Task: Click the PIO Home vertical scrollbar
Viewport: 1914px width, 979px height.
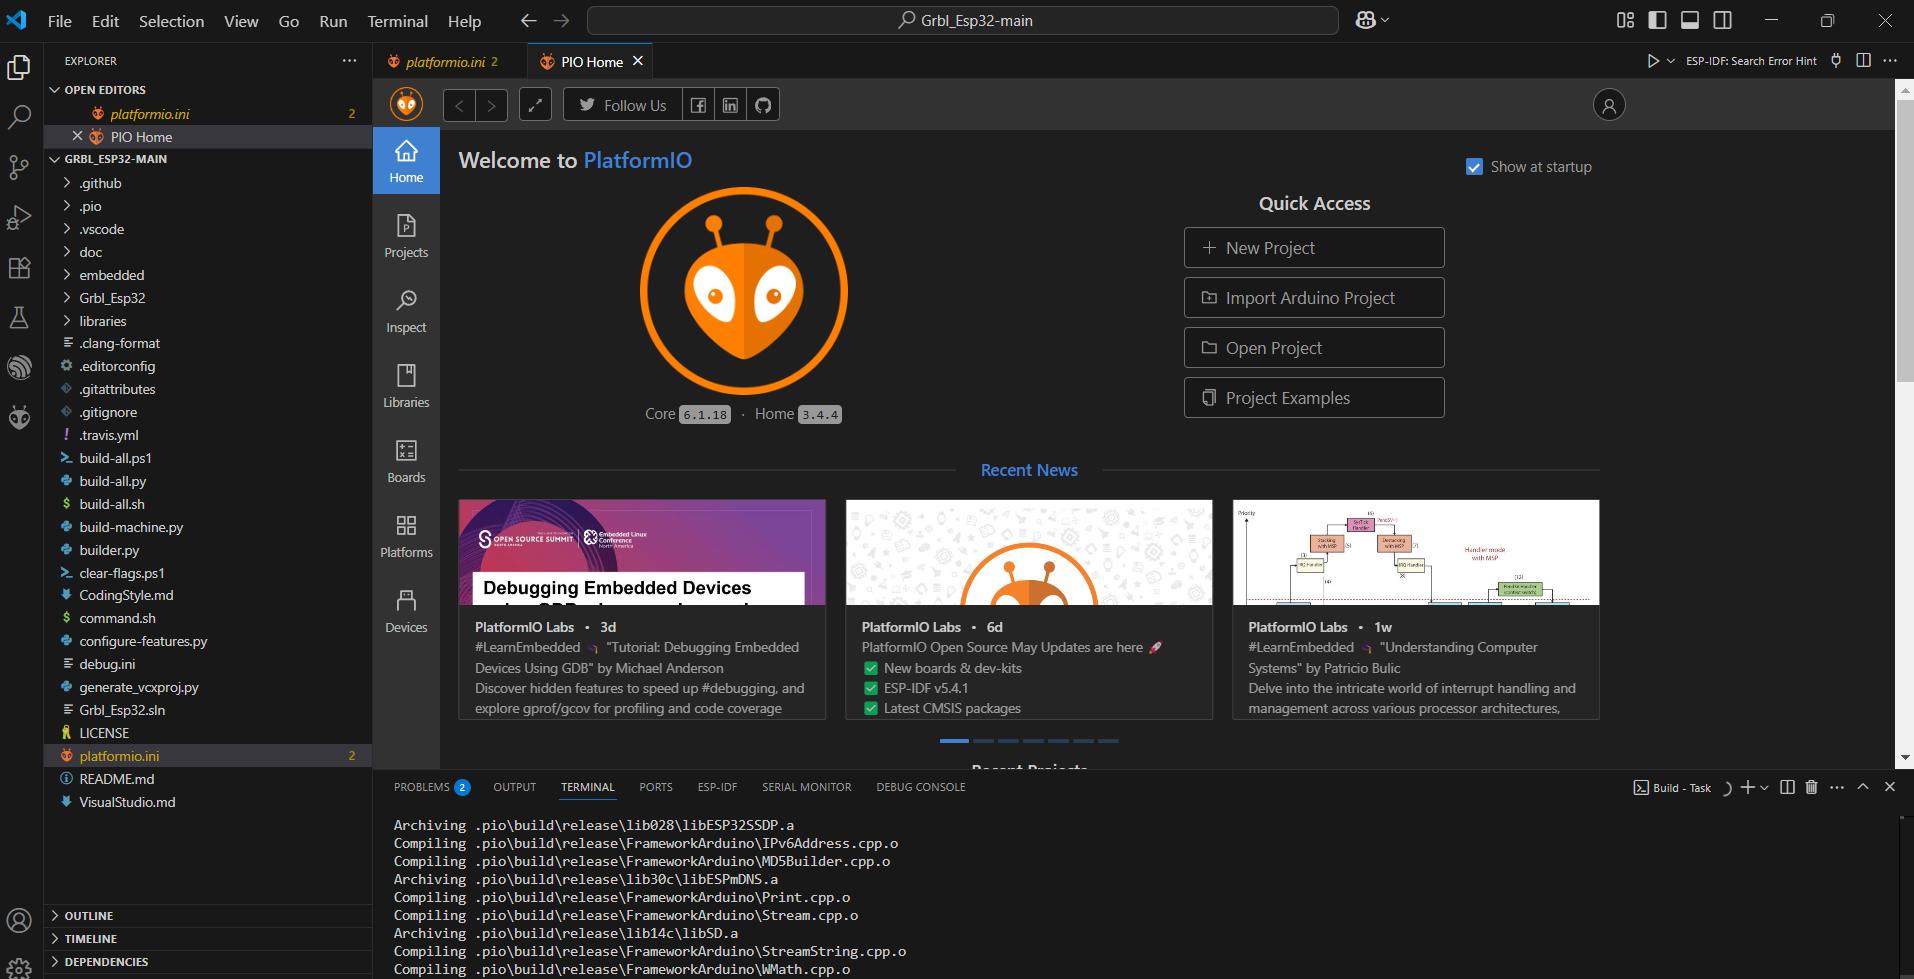Action: (x=1904, y=240)
